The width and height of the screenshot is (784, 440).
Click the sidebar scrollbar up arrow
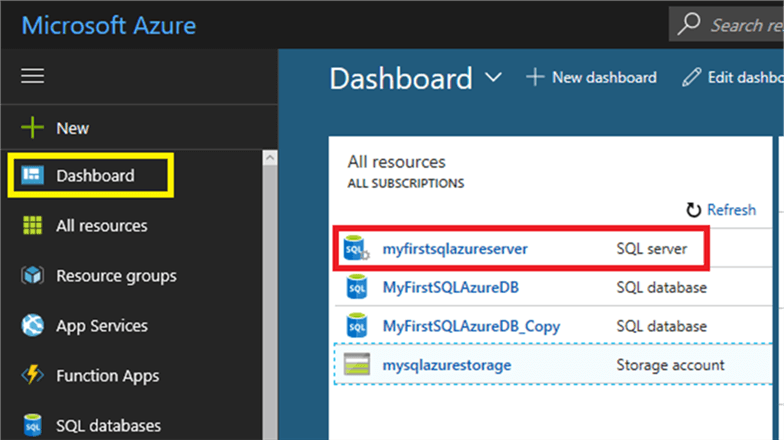[x=270, y=158]
